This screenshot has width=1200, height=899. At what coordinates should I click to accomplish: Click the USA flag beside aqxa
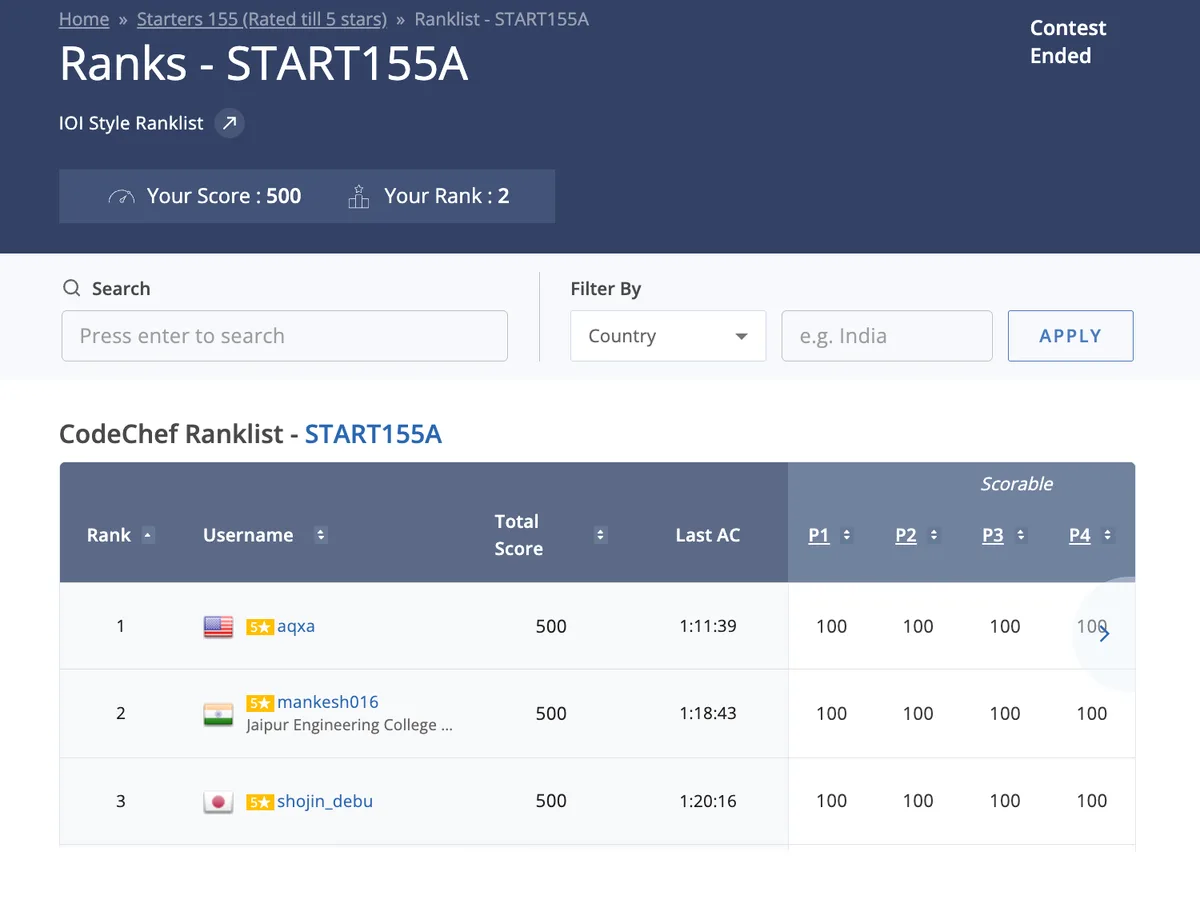(218, 627)
